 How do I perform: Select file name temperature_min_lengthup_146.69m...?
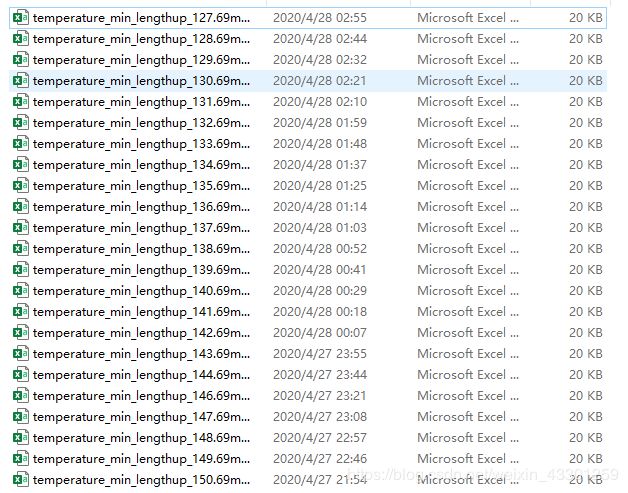pyautogui.click(x=141, y=396)
